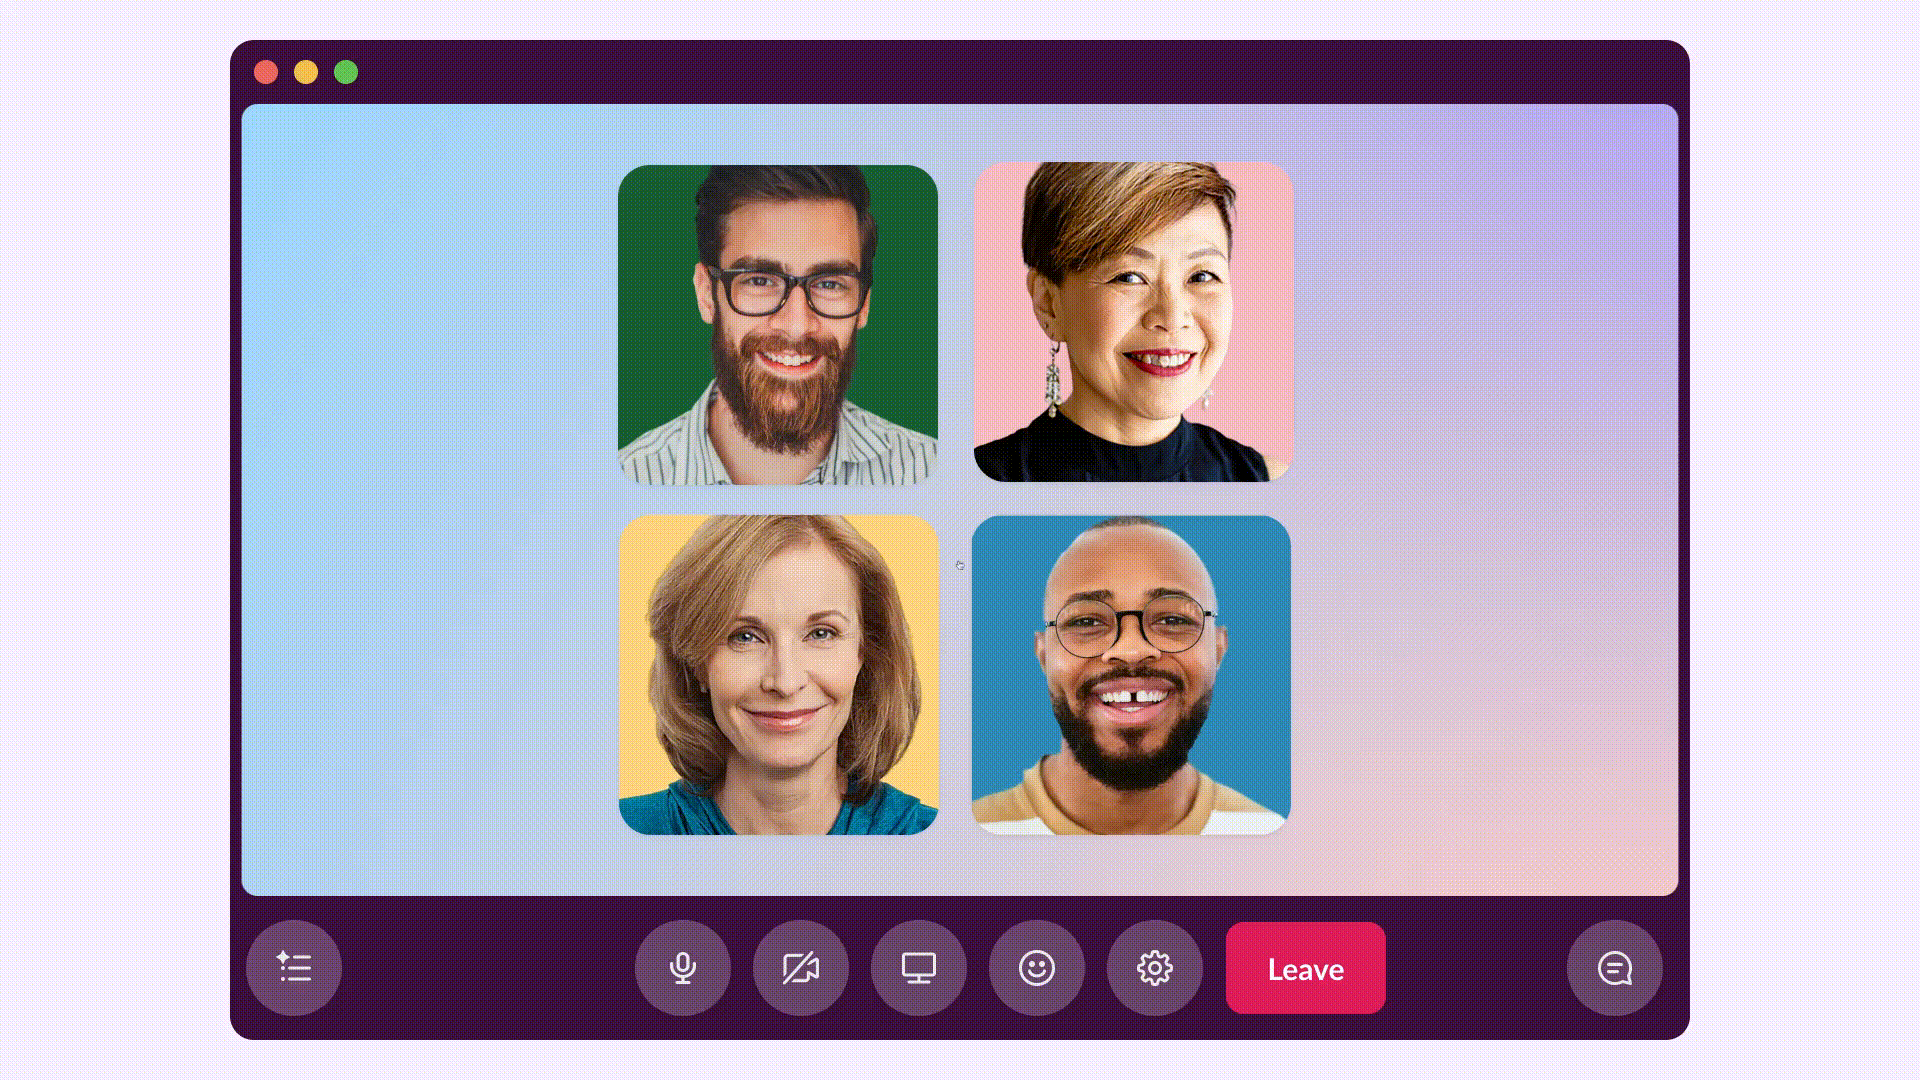Select participant tile with yellow background

point(778,675)
